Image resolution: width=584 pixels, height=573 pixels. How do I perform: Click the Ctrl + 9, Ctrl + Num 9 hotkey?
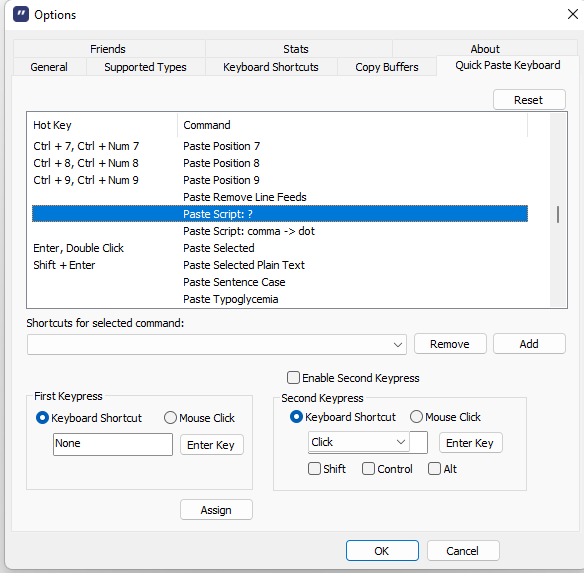tap(86, 180)
